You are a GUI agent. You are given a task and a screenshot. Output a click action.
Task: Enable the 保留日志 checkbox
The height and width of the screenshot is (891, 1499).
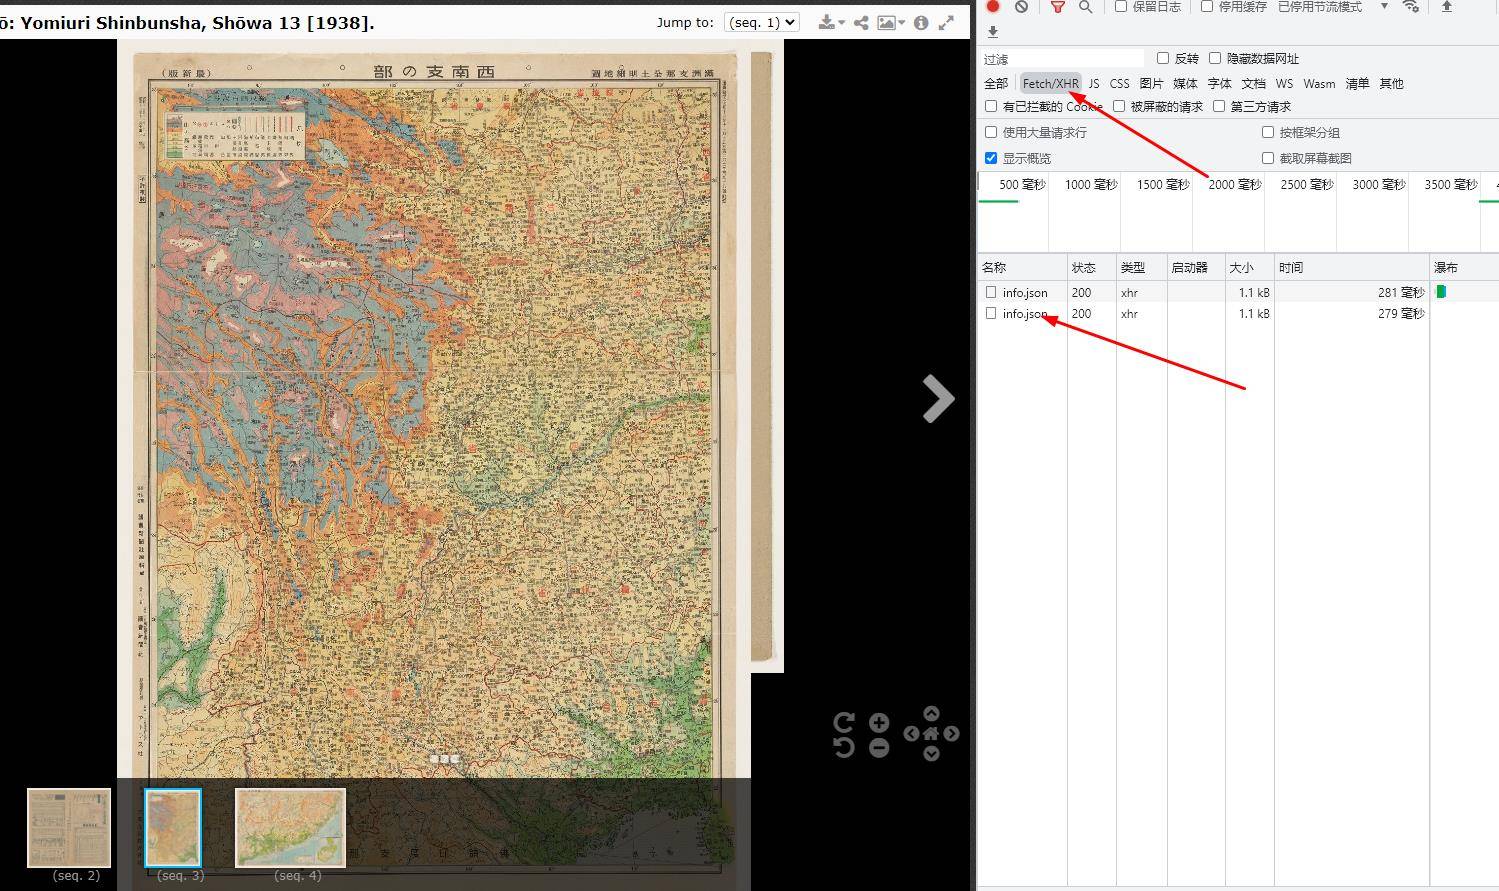1121,7
